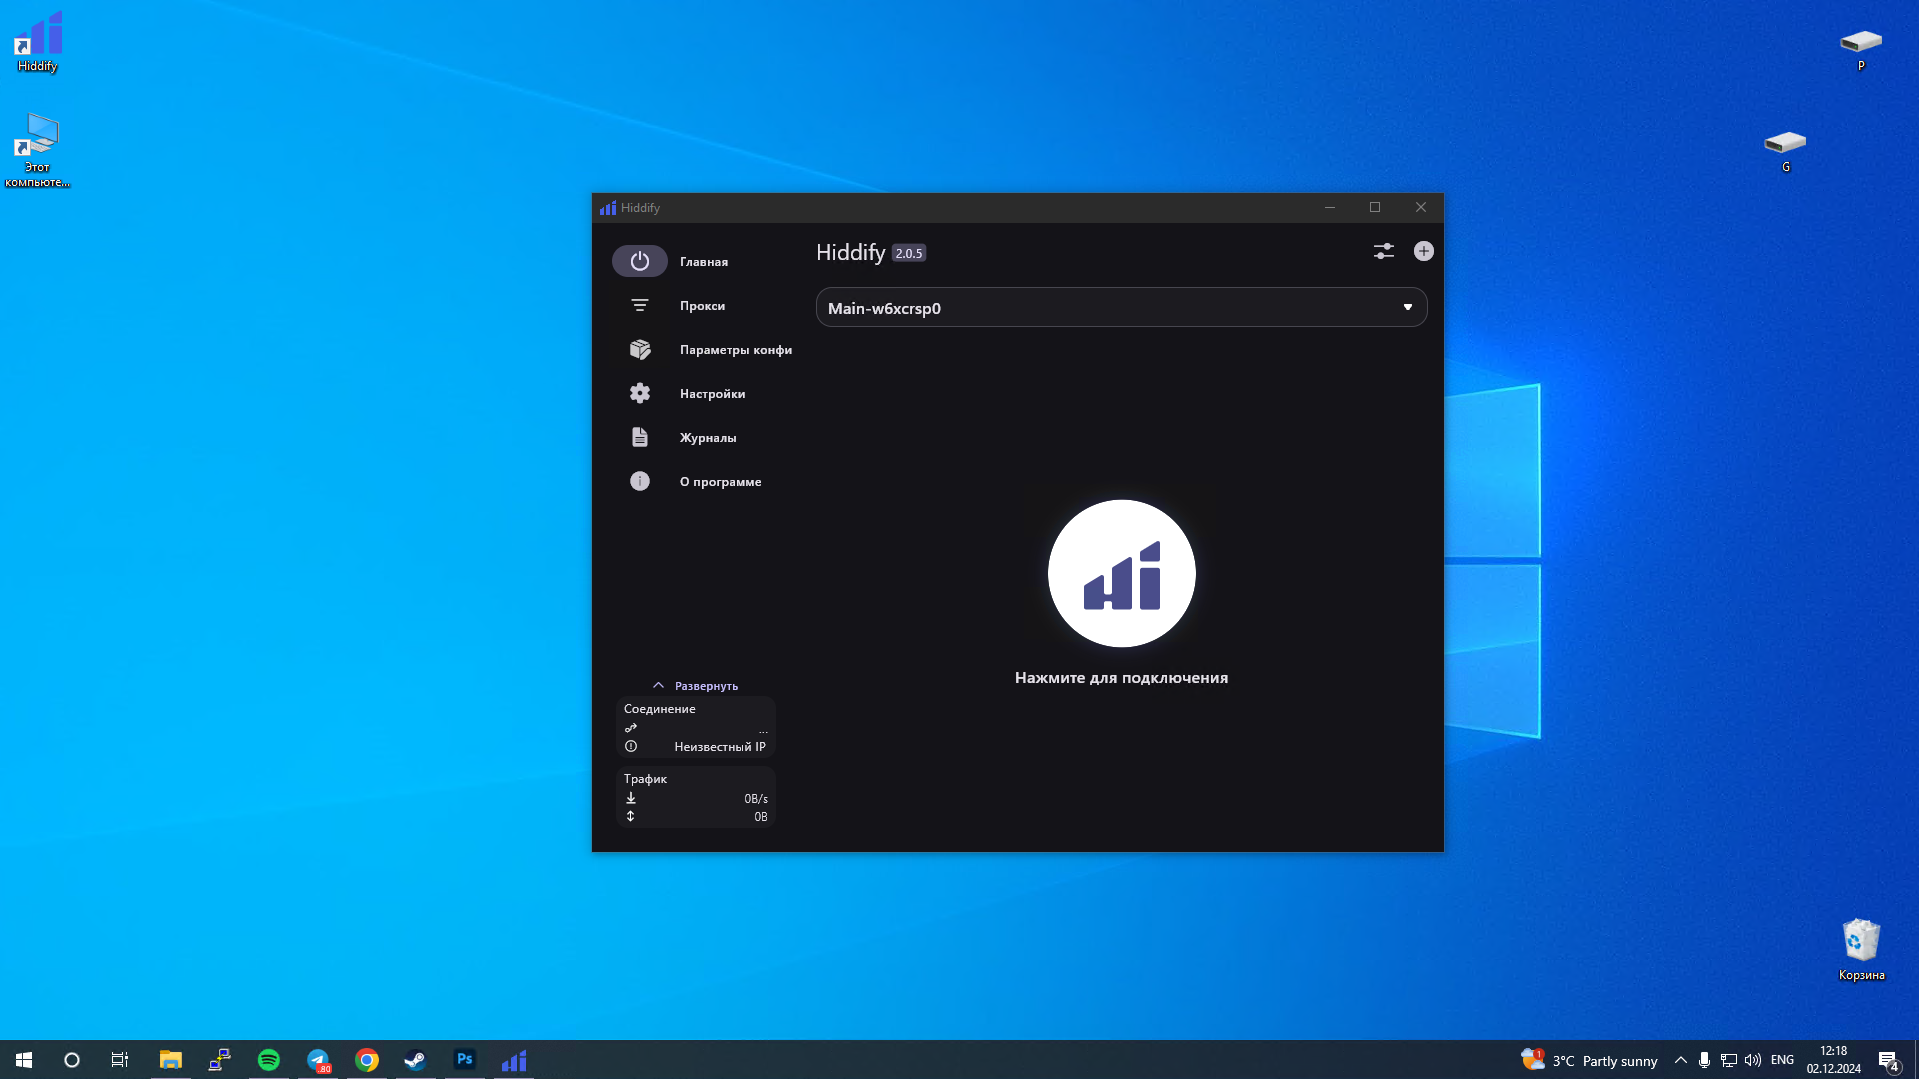Screen dimensions: 1919x1079
Task: Open the Main-w6xcrsp0 profile dropdown
Action: tap(1121, 307)
